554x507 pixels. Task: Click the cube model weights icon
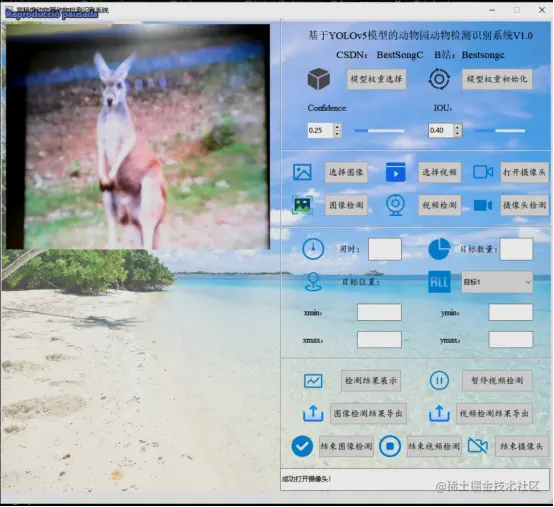pos(319,79)
